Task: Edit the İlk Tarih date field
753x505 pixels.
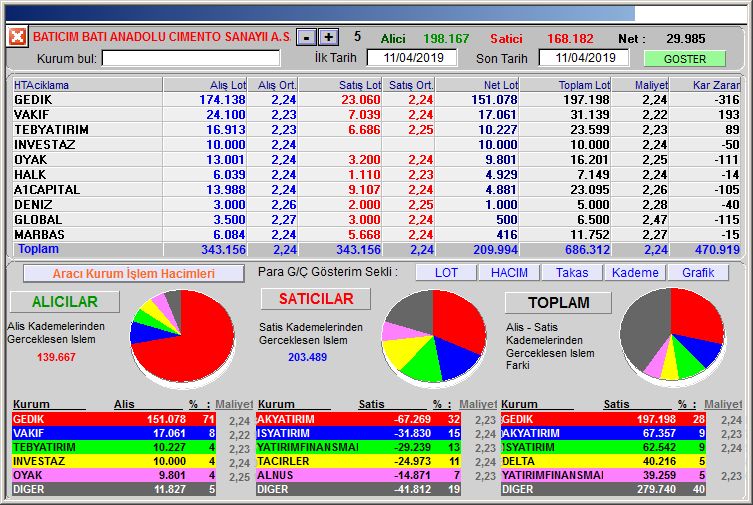Action: [412, 58]
